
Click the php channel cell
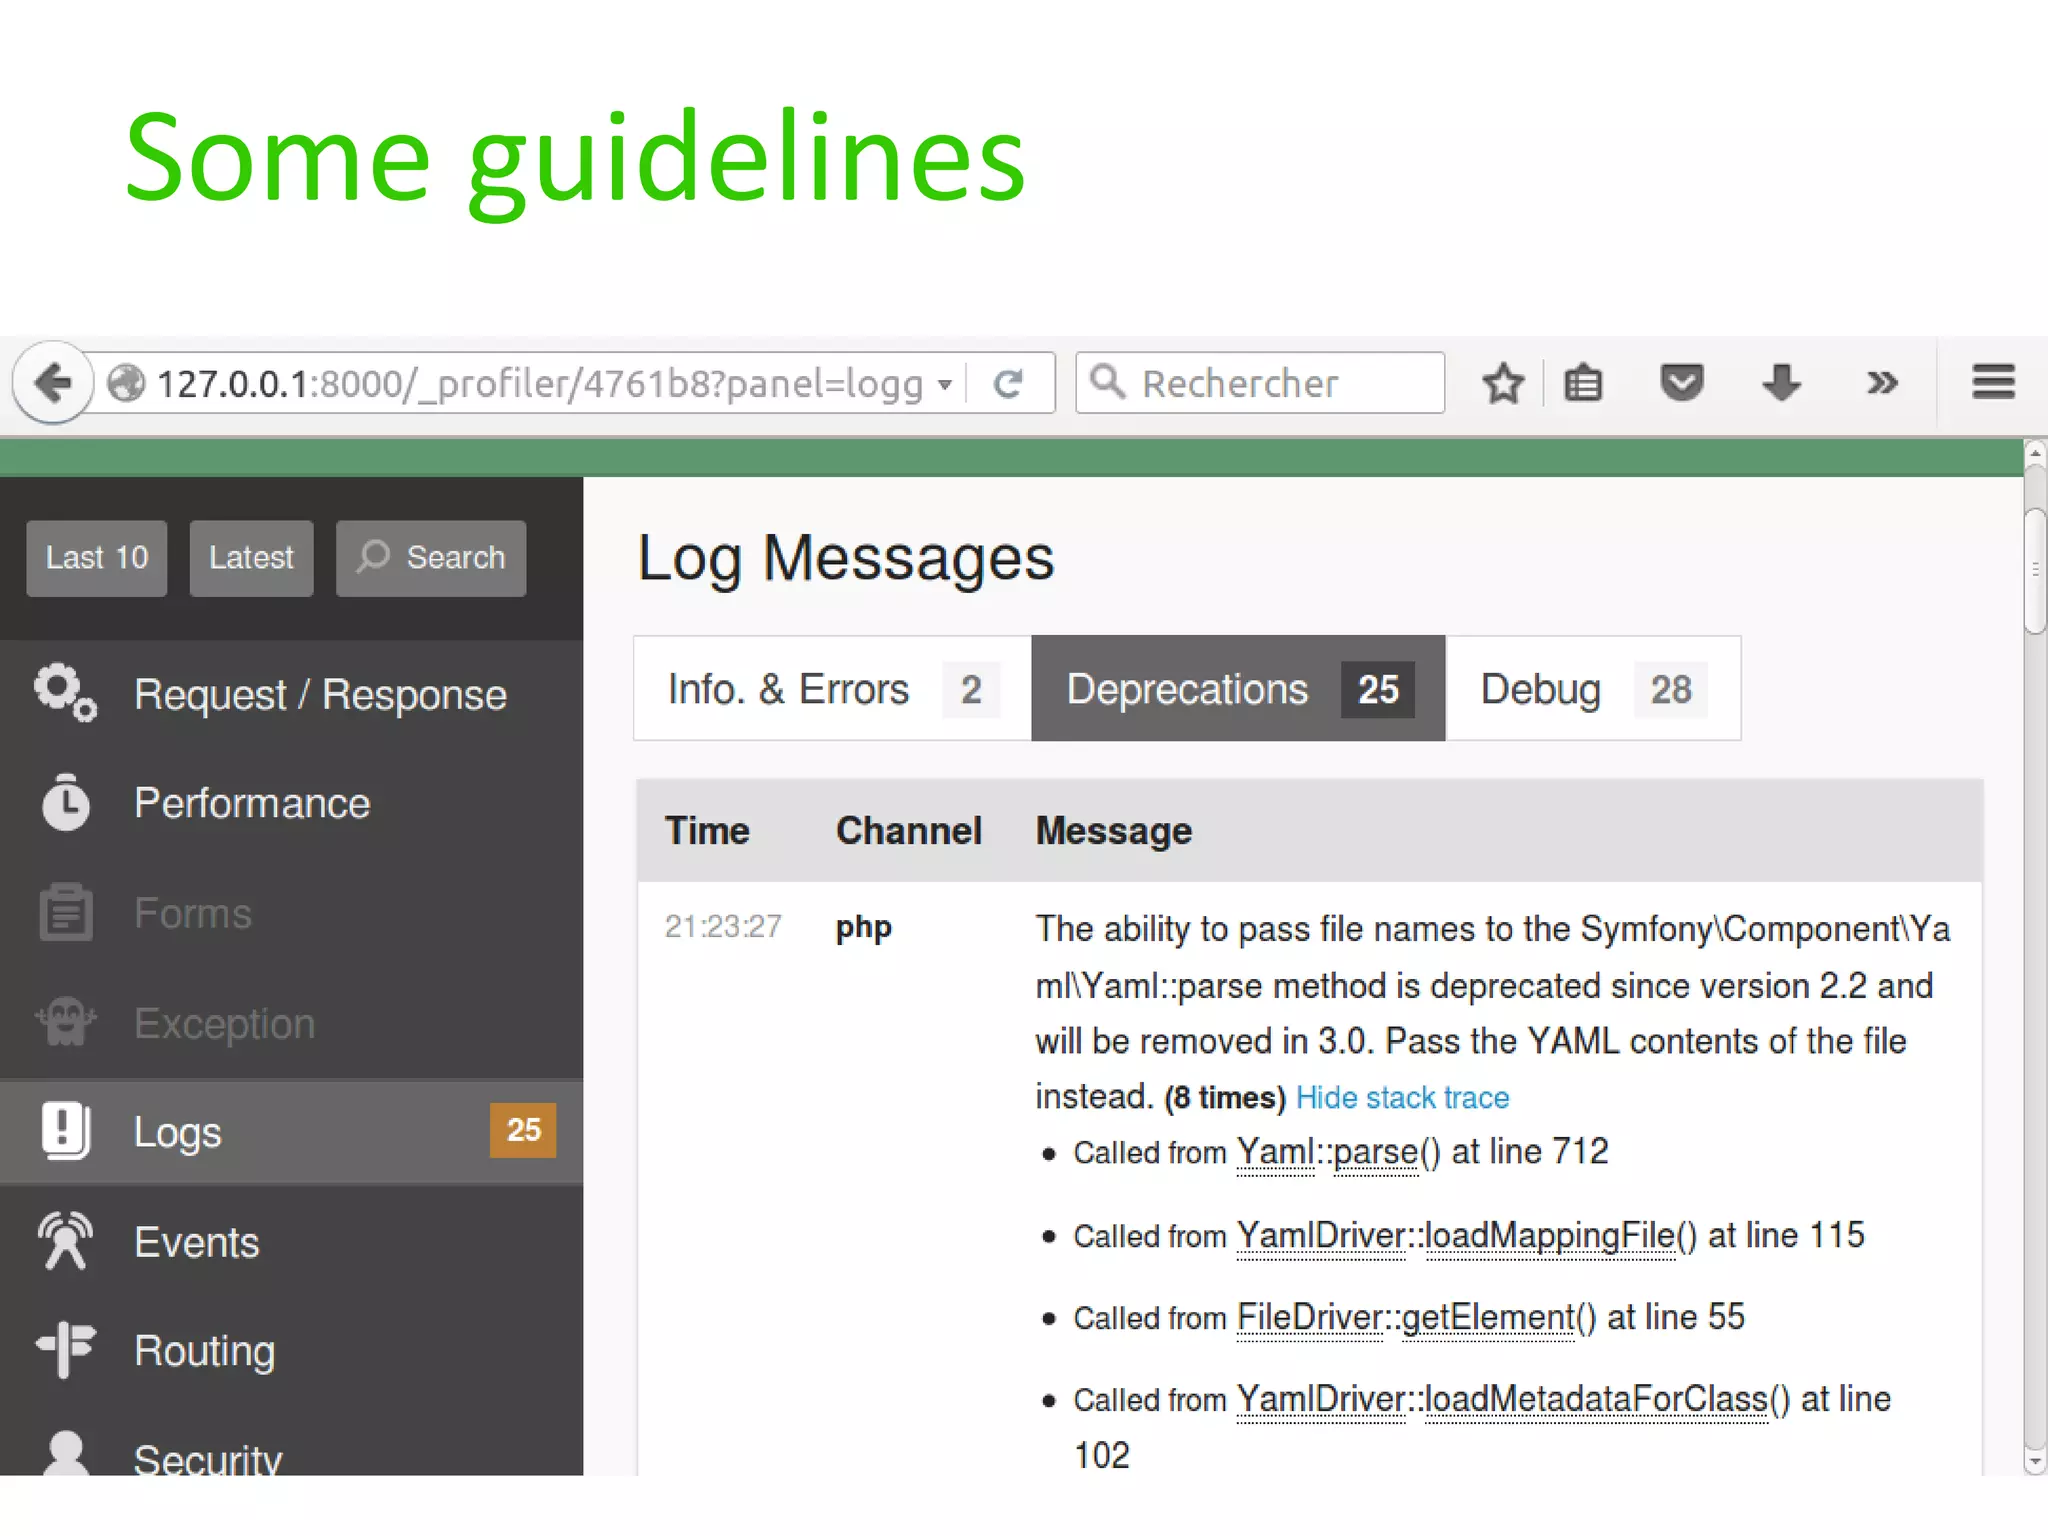pos(863,929)
